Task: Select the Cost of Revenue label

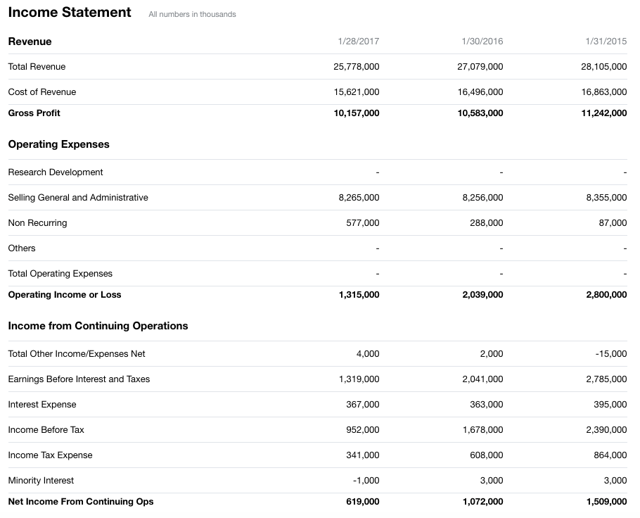Action: click(42, 92)
